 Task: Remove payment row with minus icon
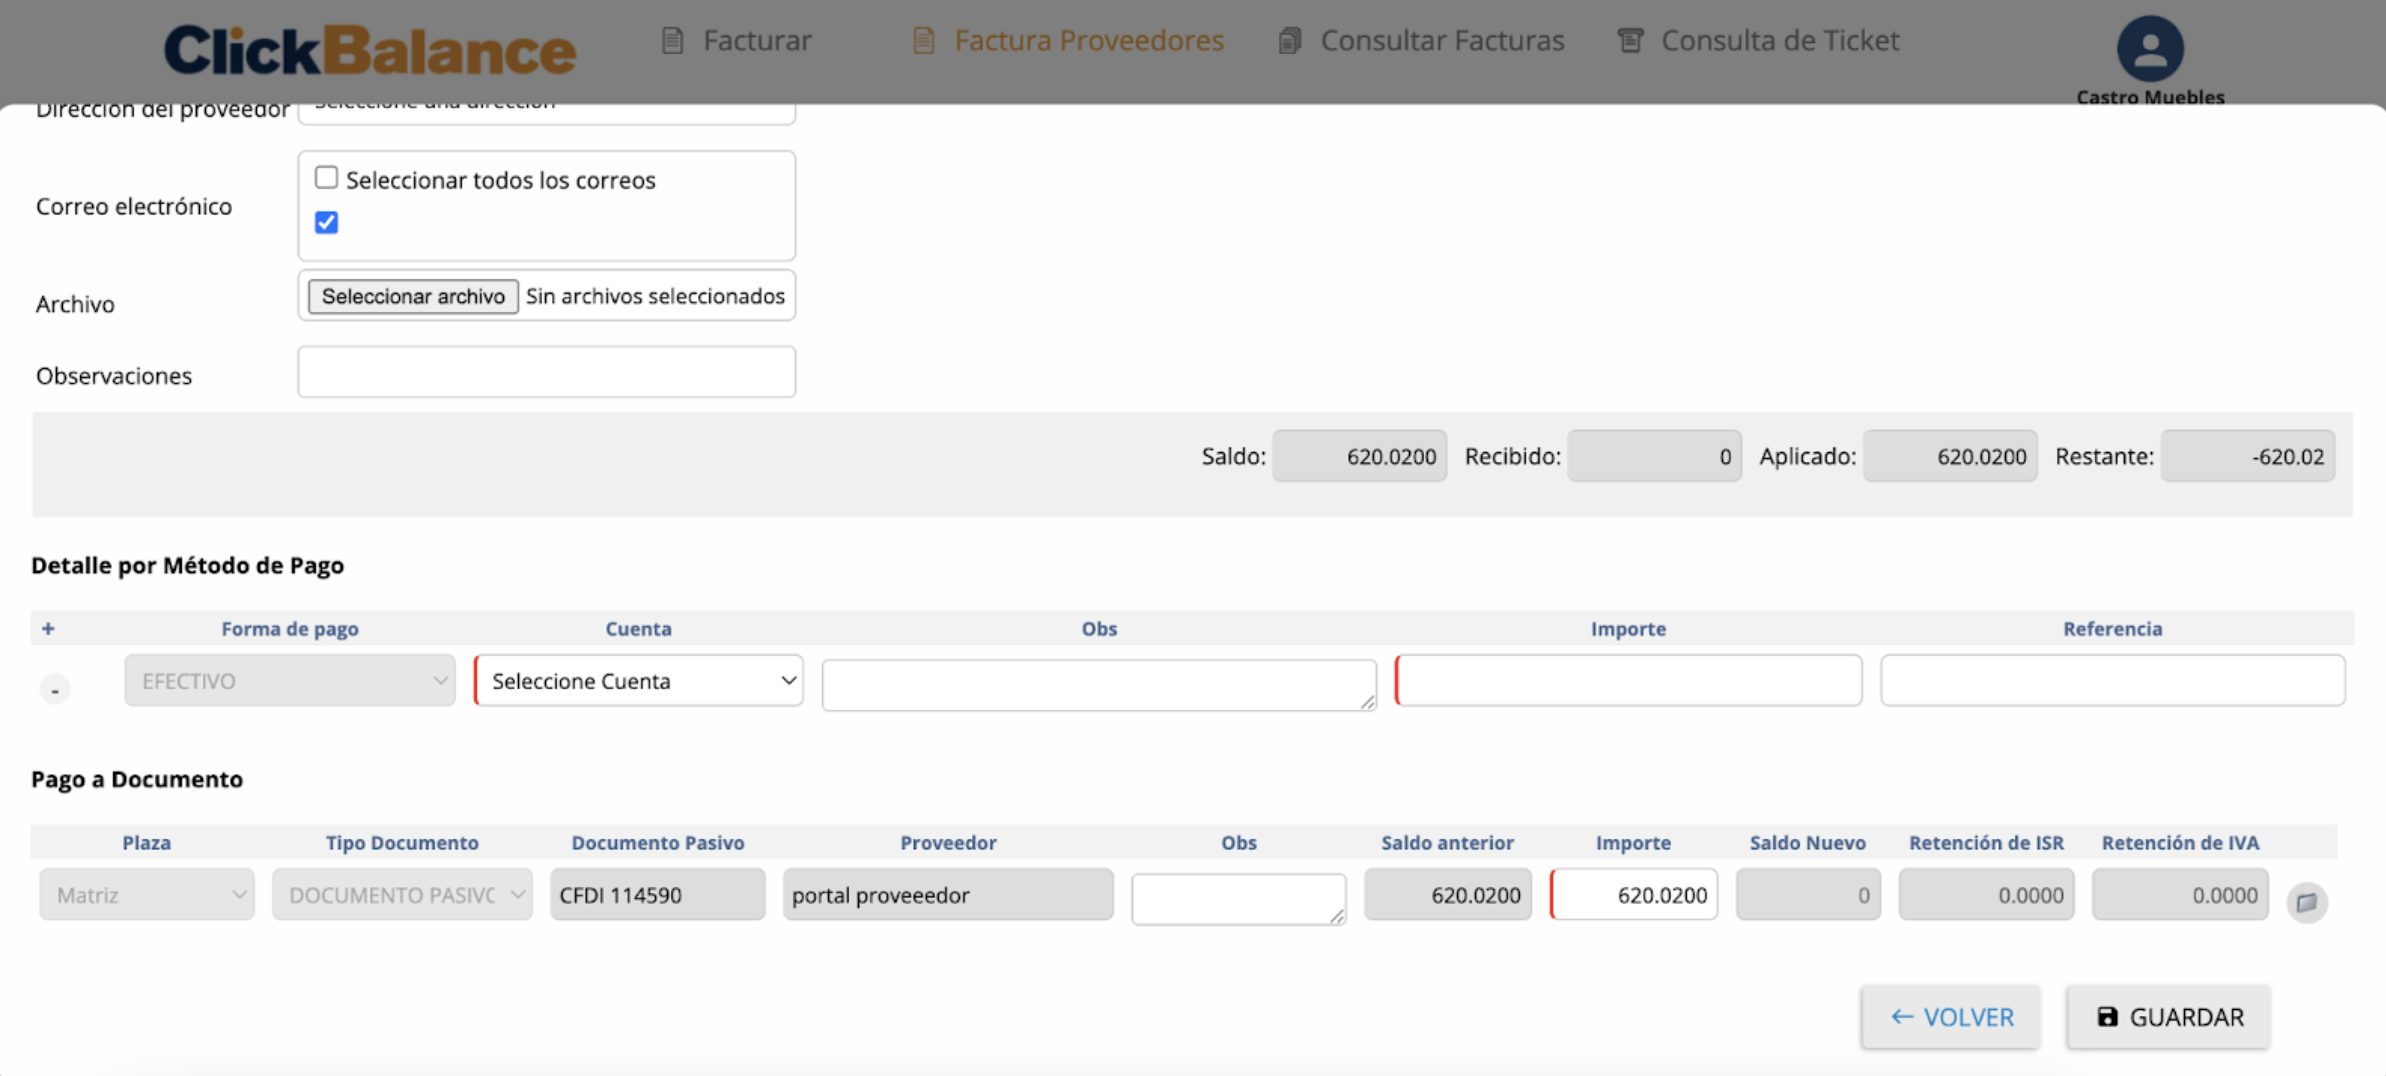(55, 689)
